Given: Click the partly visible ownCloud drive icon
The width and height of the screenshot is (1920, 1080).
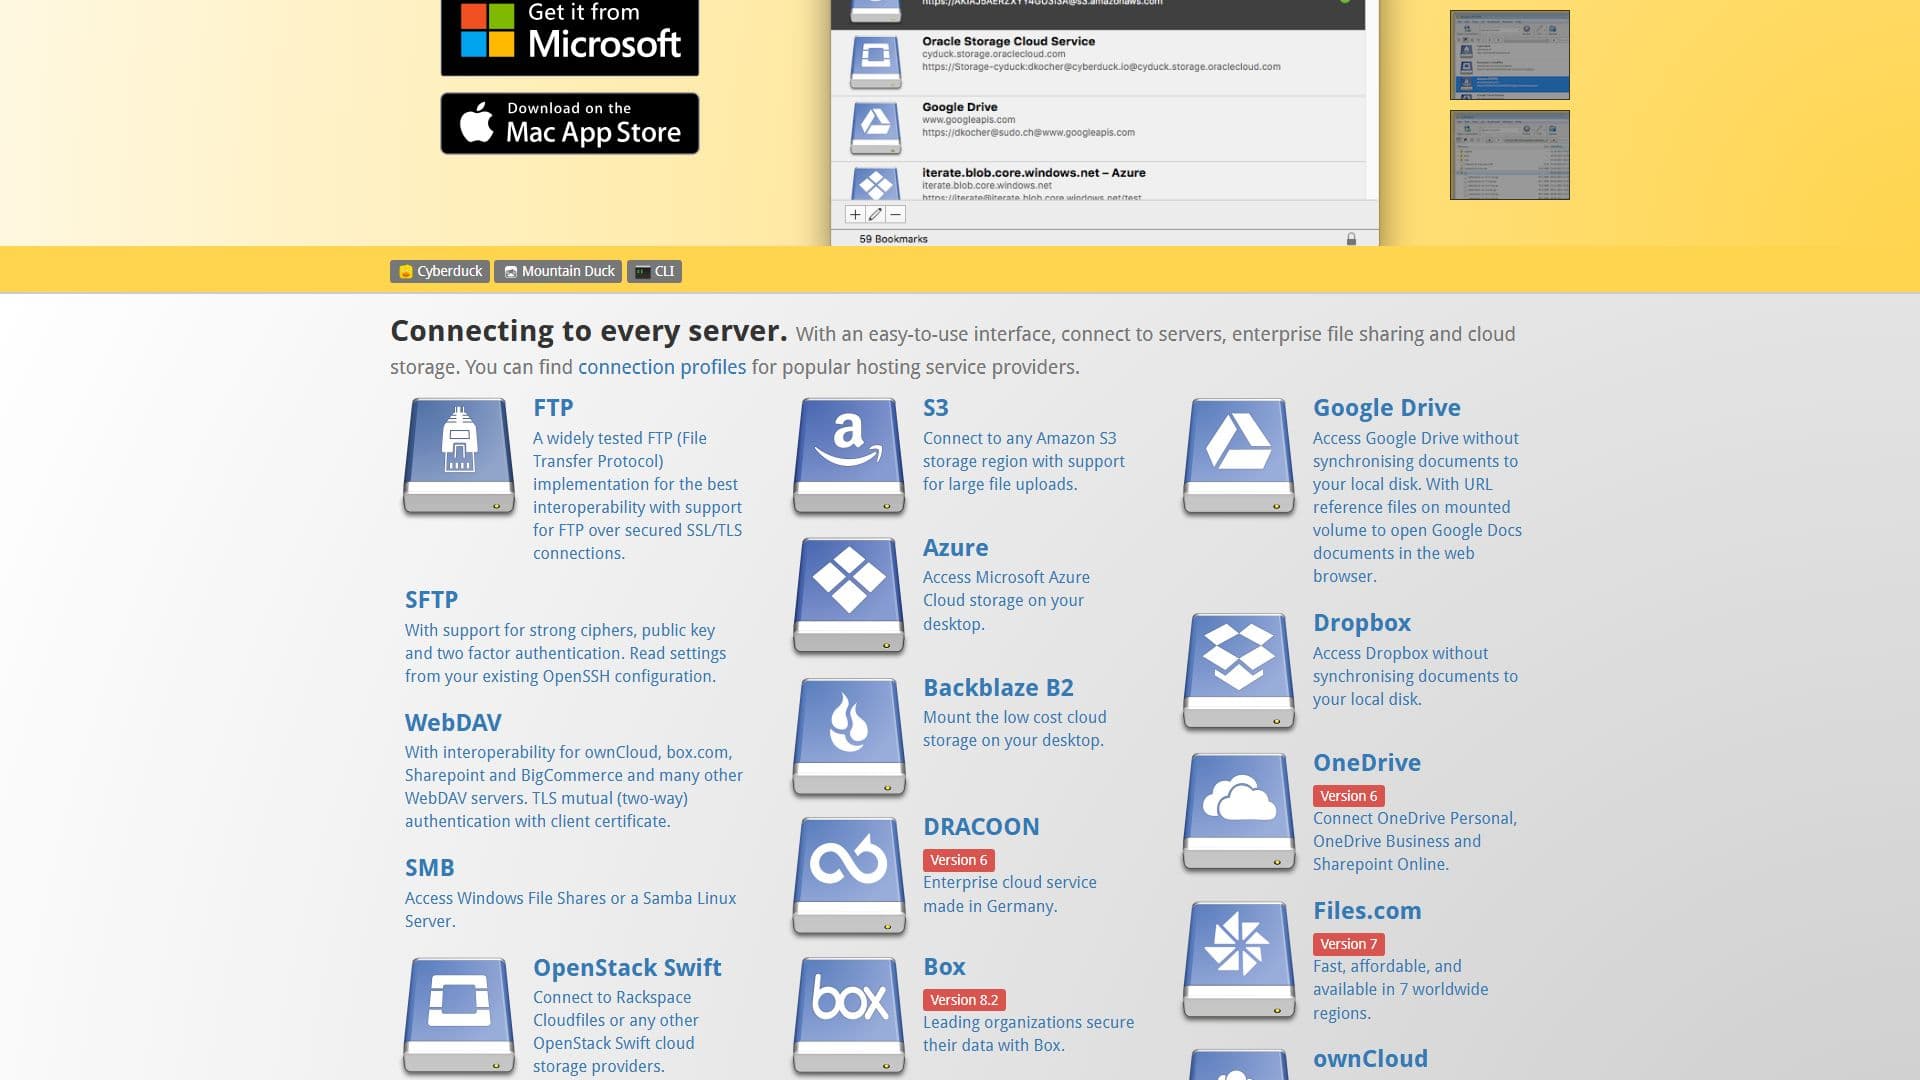Looking at the screenshot, I should [x=1239, y=1064].
